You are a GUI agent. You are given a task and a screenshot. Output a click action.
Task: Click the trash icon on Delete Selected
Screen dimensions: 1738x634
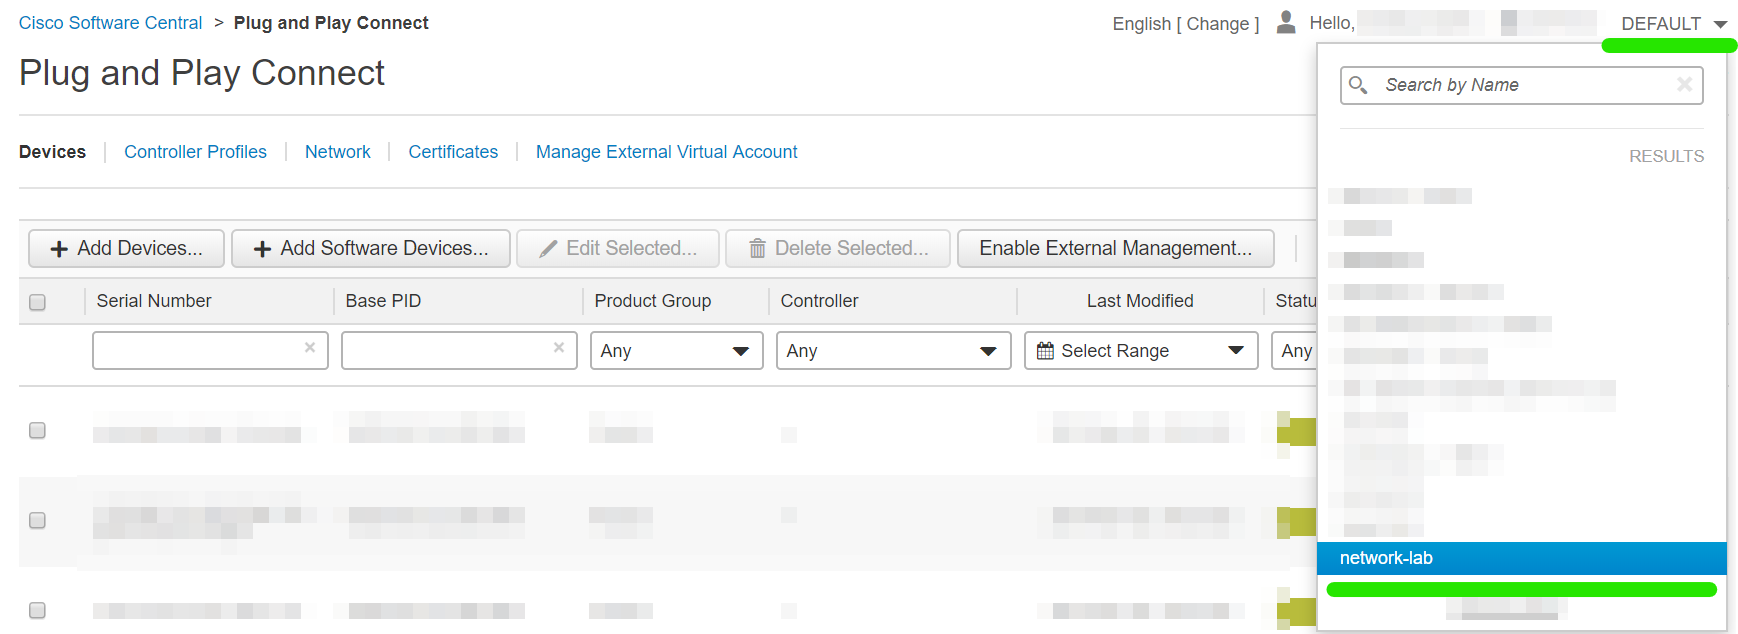(757, 248)
